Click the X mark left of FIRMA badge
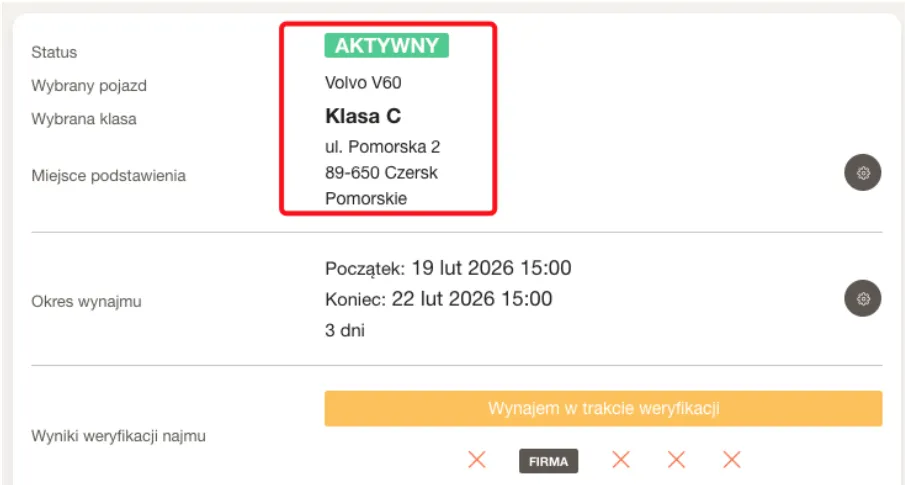 click(x=477, y=460)
